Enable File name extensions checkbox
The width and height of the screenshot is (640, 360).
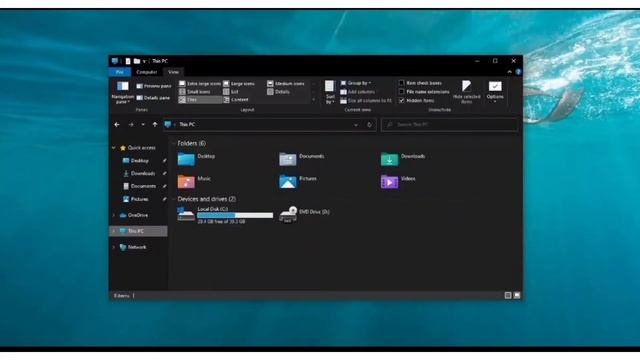(402, 91)
